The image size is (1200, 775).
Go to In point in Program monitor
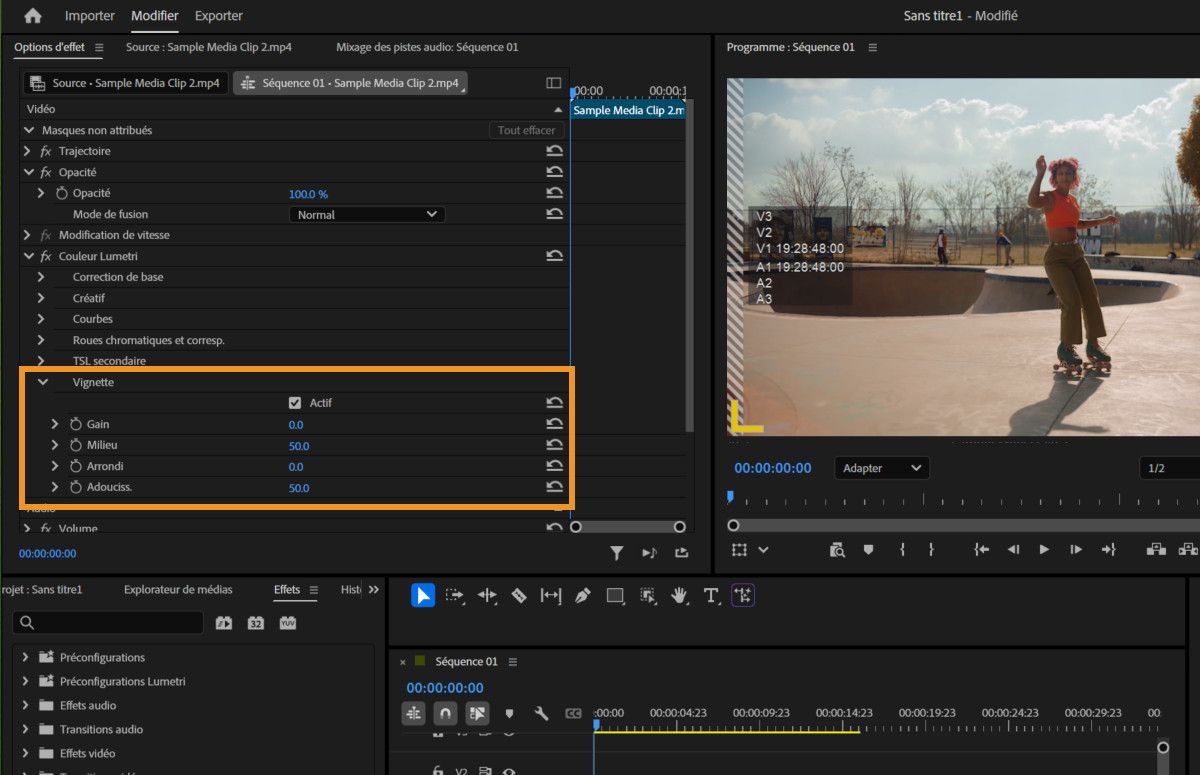[982, 549]
